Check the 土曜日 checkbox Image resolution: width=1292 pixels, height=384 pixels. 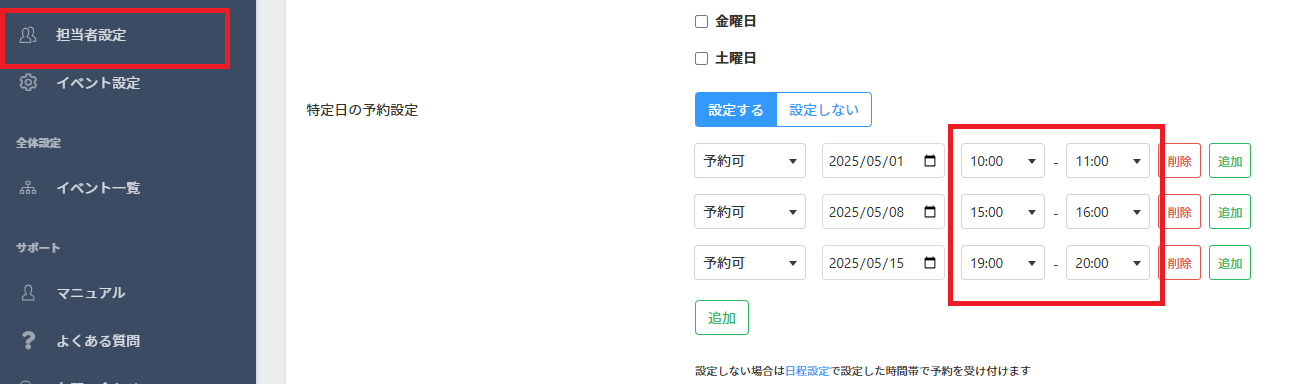tap(701, 58)
